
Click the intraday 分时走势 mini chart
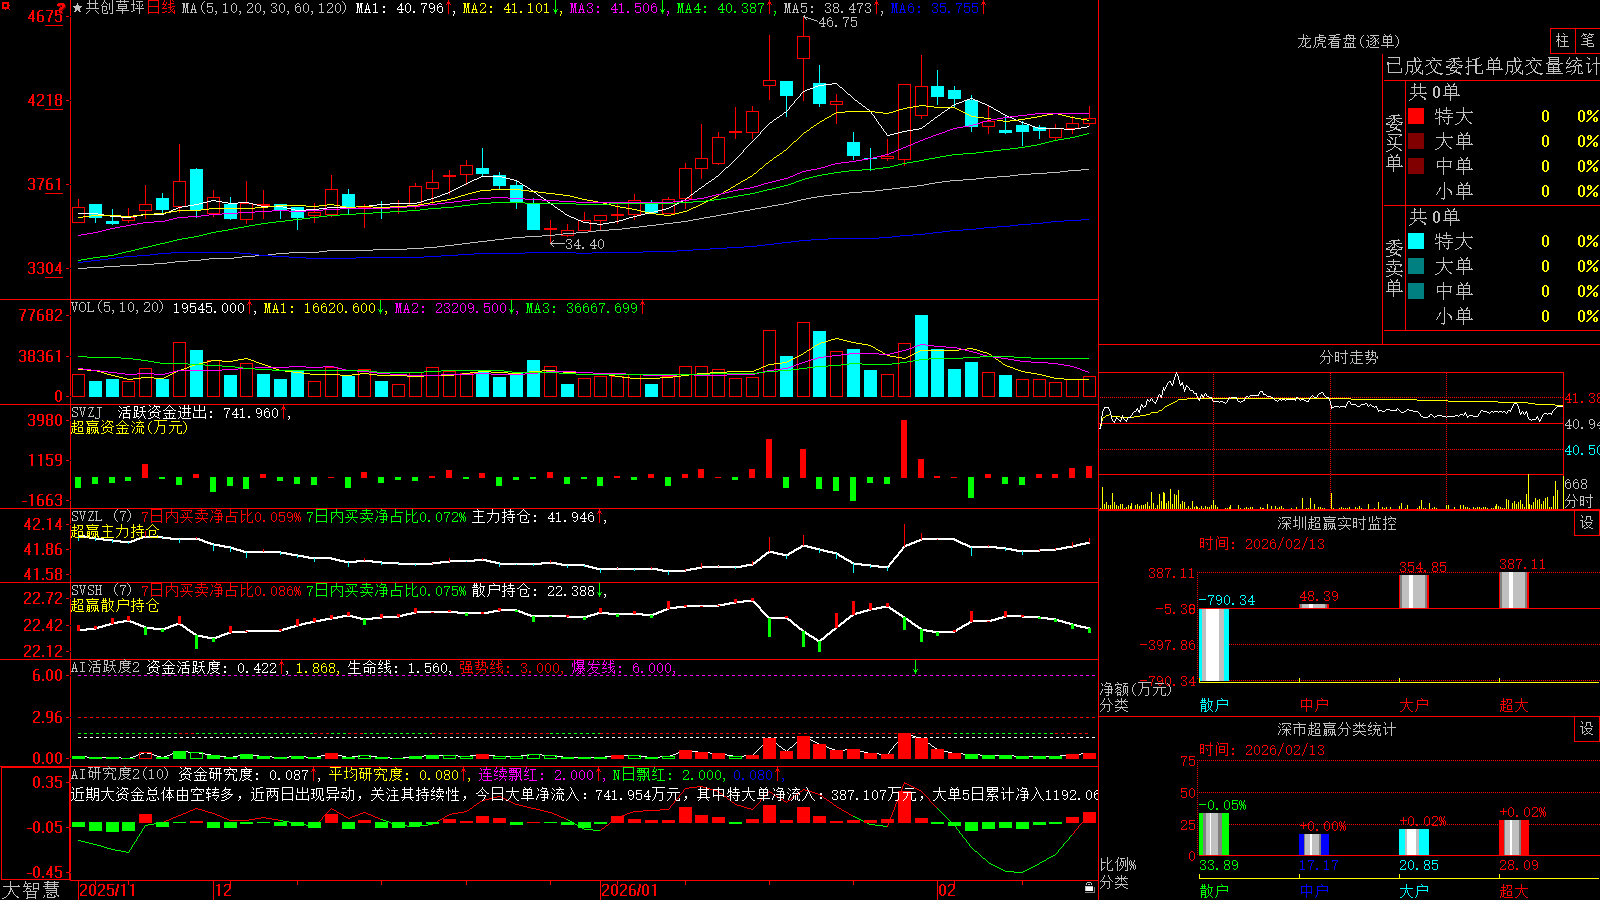[x=1331, y=440]
